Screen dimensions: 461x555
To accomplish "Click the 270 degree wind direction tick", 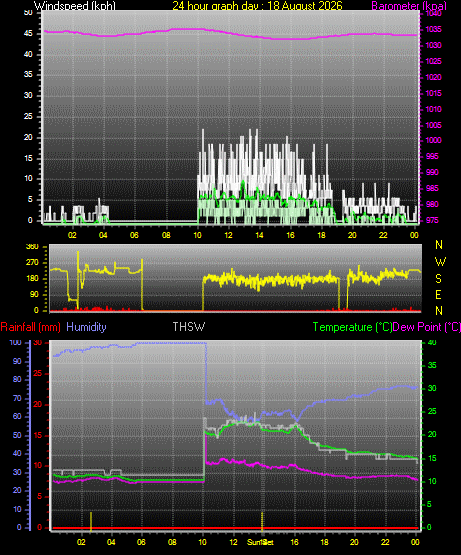I will tap(32, 263).
